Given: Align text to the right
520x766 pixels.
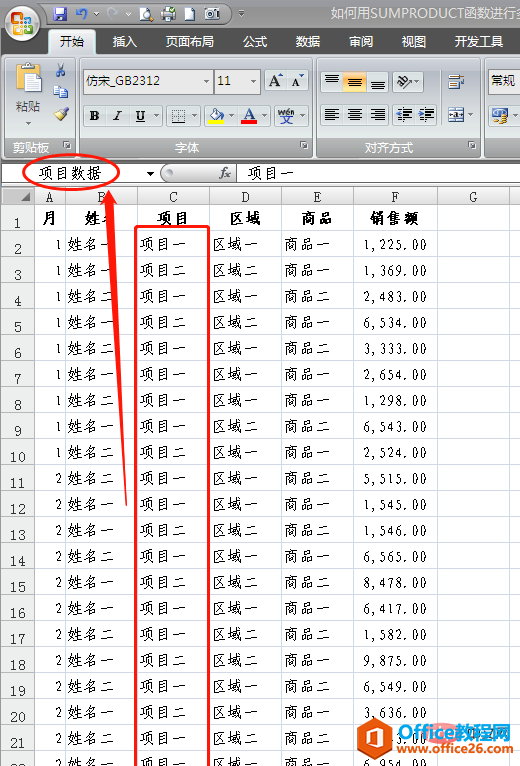Looking at the screenshot, I should tap(377, 115).
